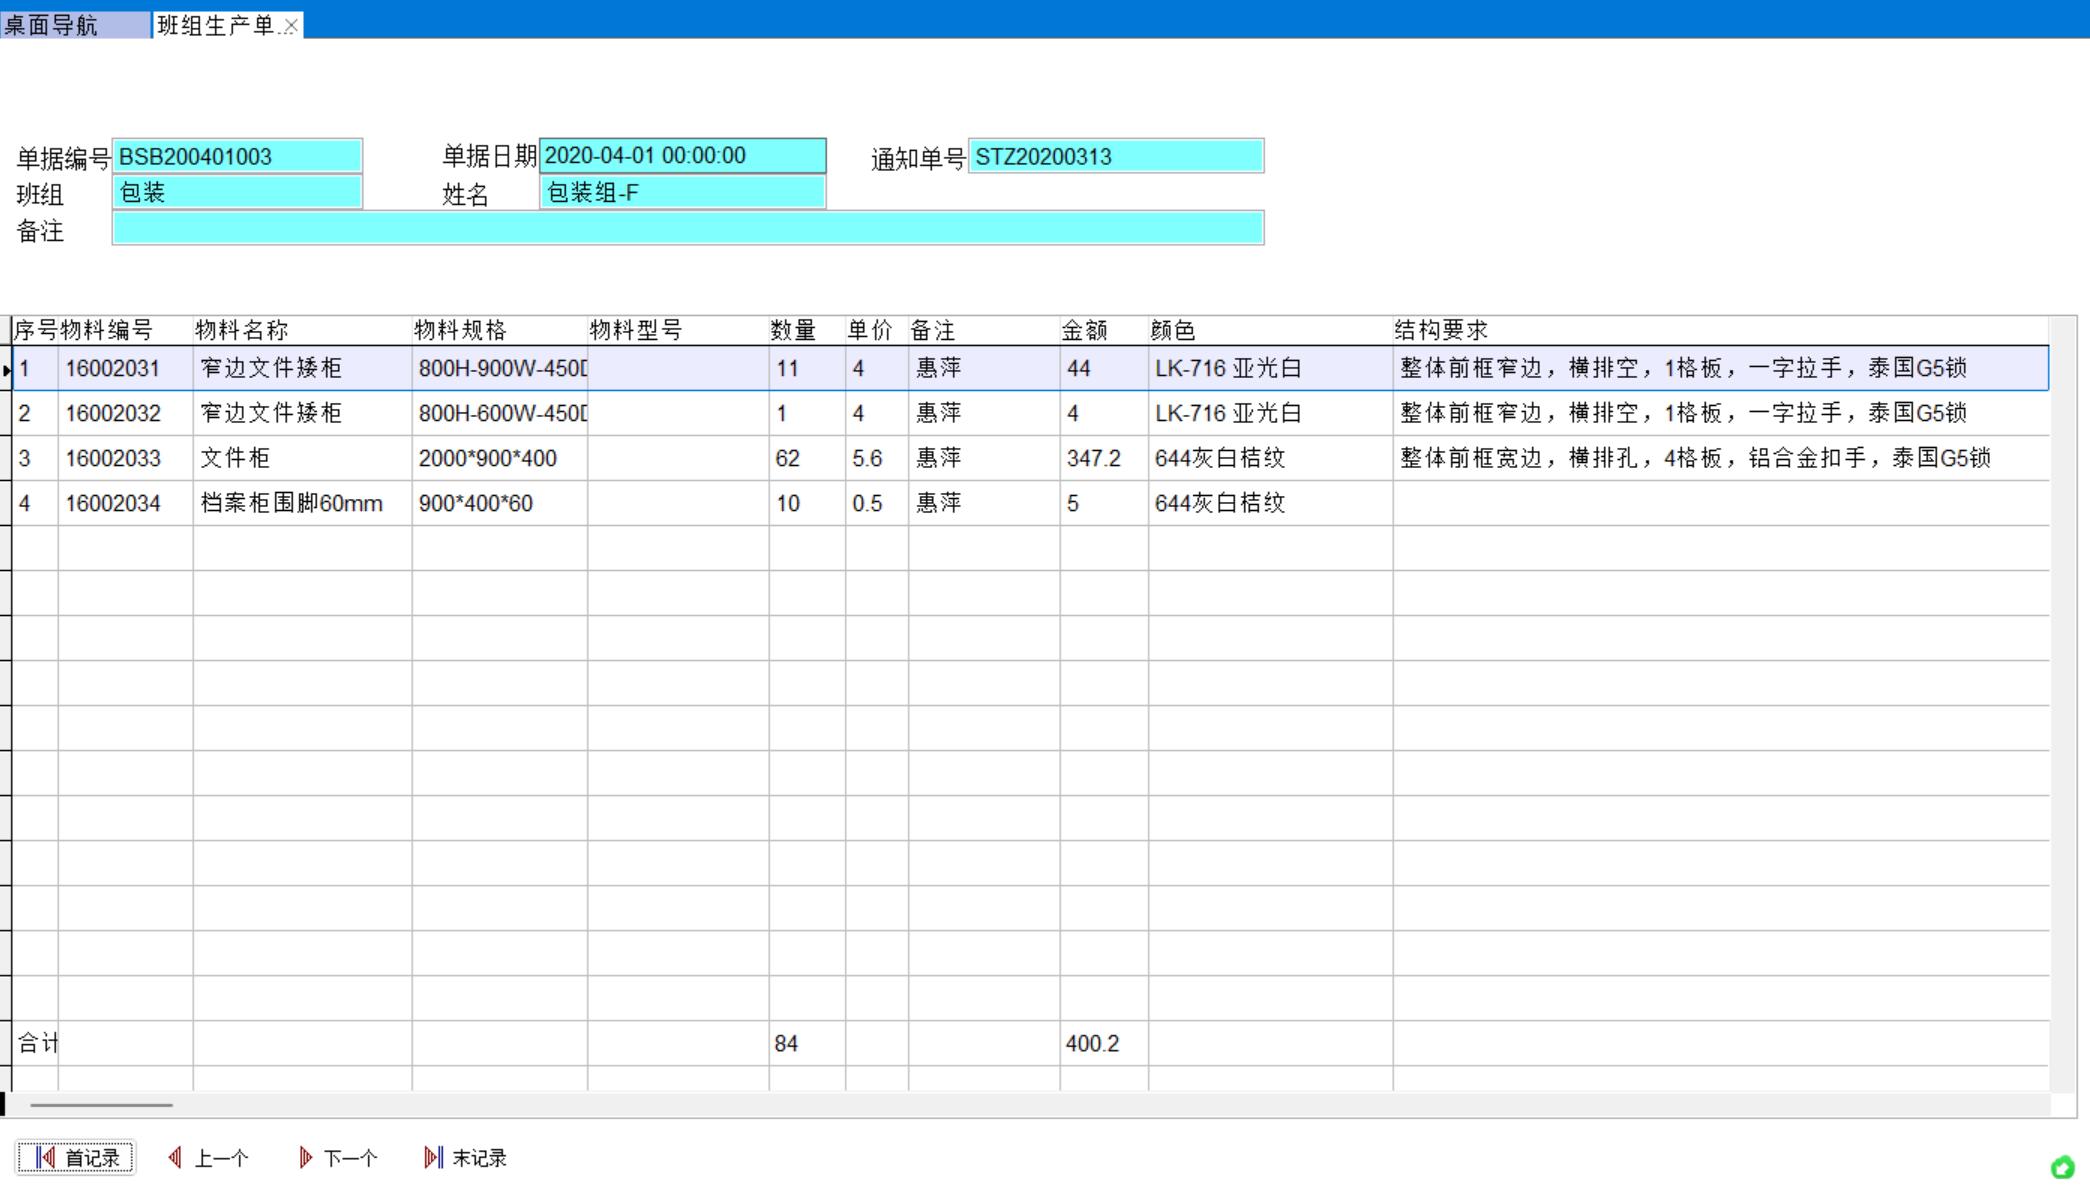Close the 班组生产单 tab with X

pyautogui.click(x=291, y=27)
